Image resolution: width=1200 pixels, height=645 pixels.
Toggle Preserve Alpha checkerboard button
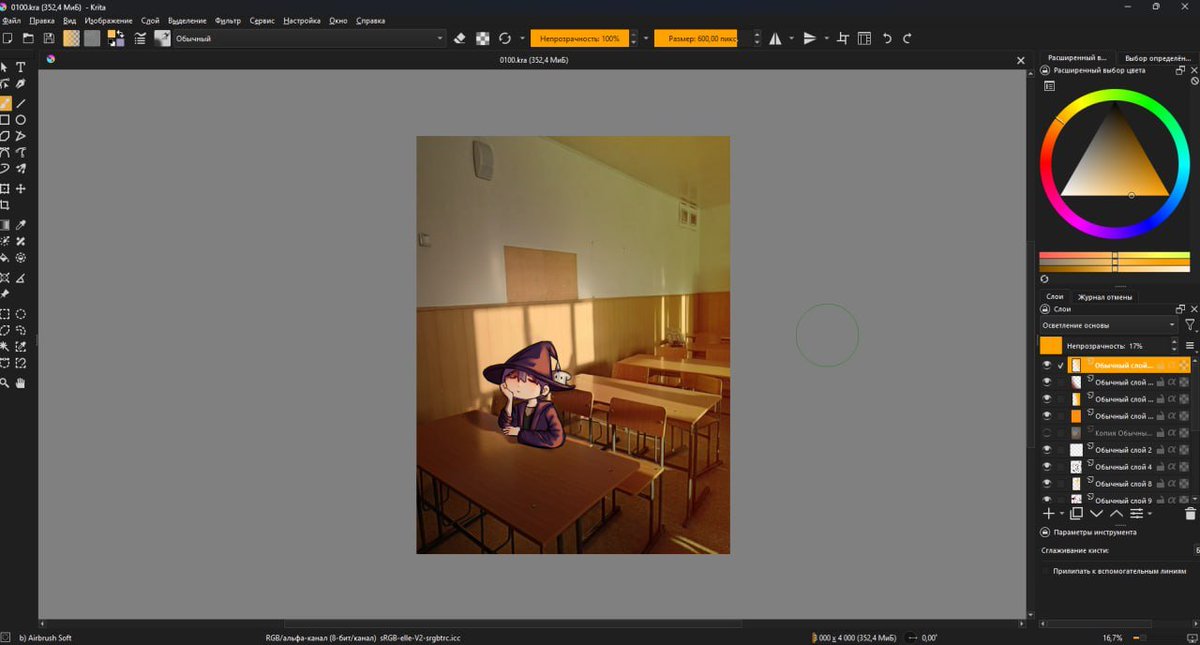[483, 38]
